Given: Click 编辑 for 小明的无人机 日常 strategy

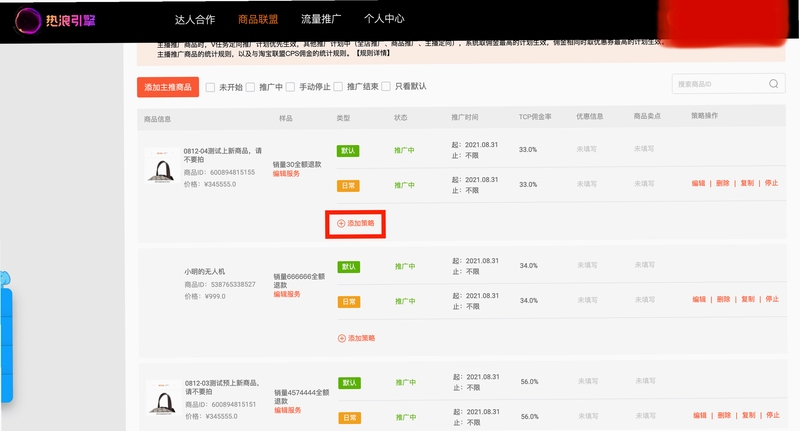Looking at the screenshot, I should 699,299.
